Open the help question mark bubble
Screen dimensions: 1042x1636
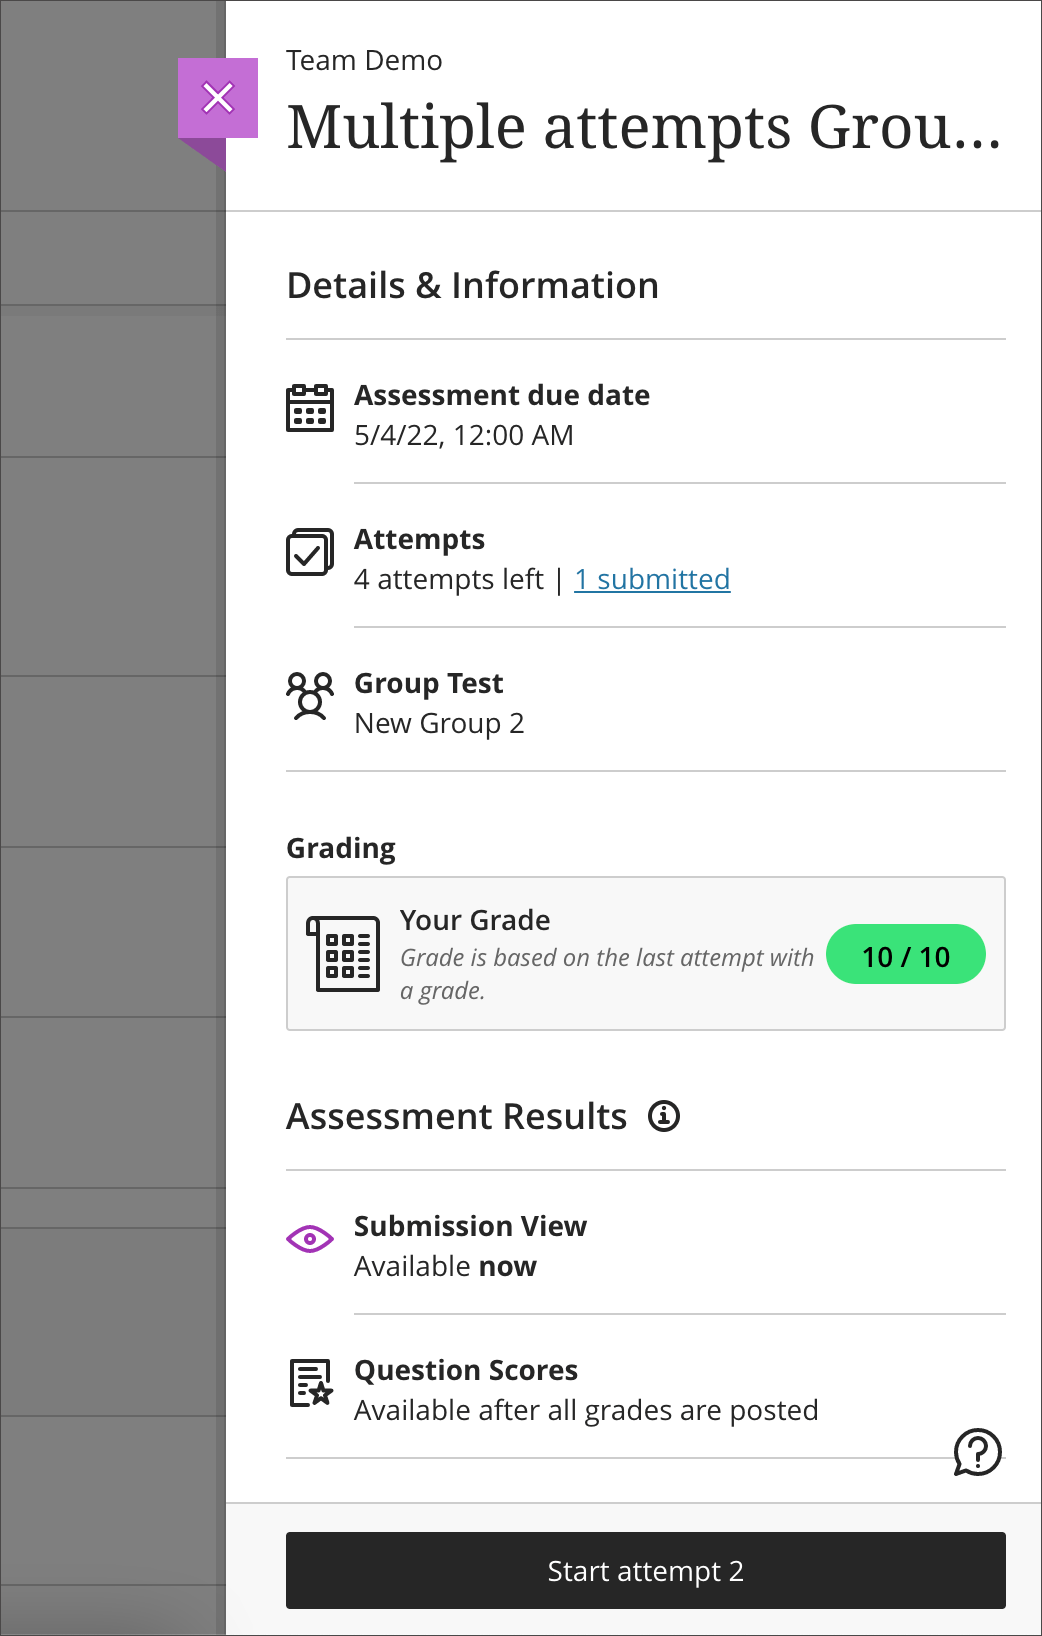coord(978,1452)
